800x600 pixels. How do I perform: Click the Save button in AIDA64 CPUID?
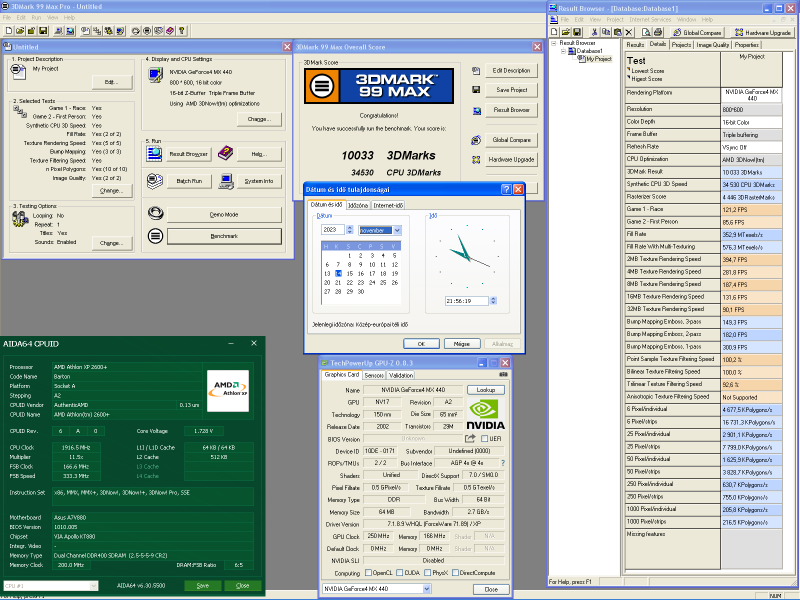(x=203, y=586)
